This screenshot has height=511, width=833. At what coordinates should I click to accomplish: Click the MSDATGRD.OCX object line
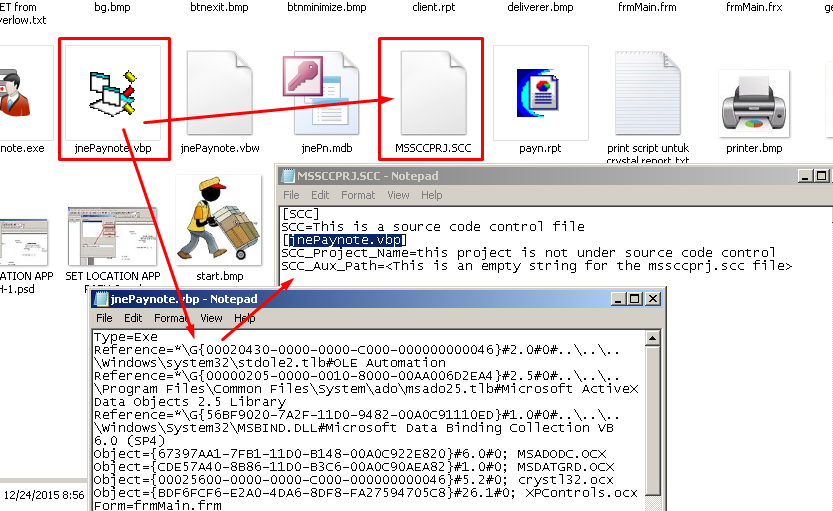[x=354, y=467]
